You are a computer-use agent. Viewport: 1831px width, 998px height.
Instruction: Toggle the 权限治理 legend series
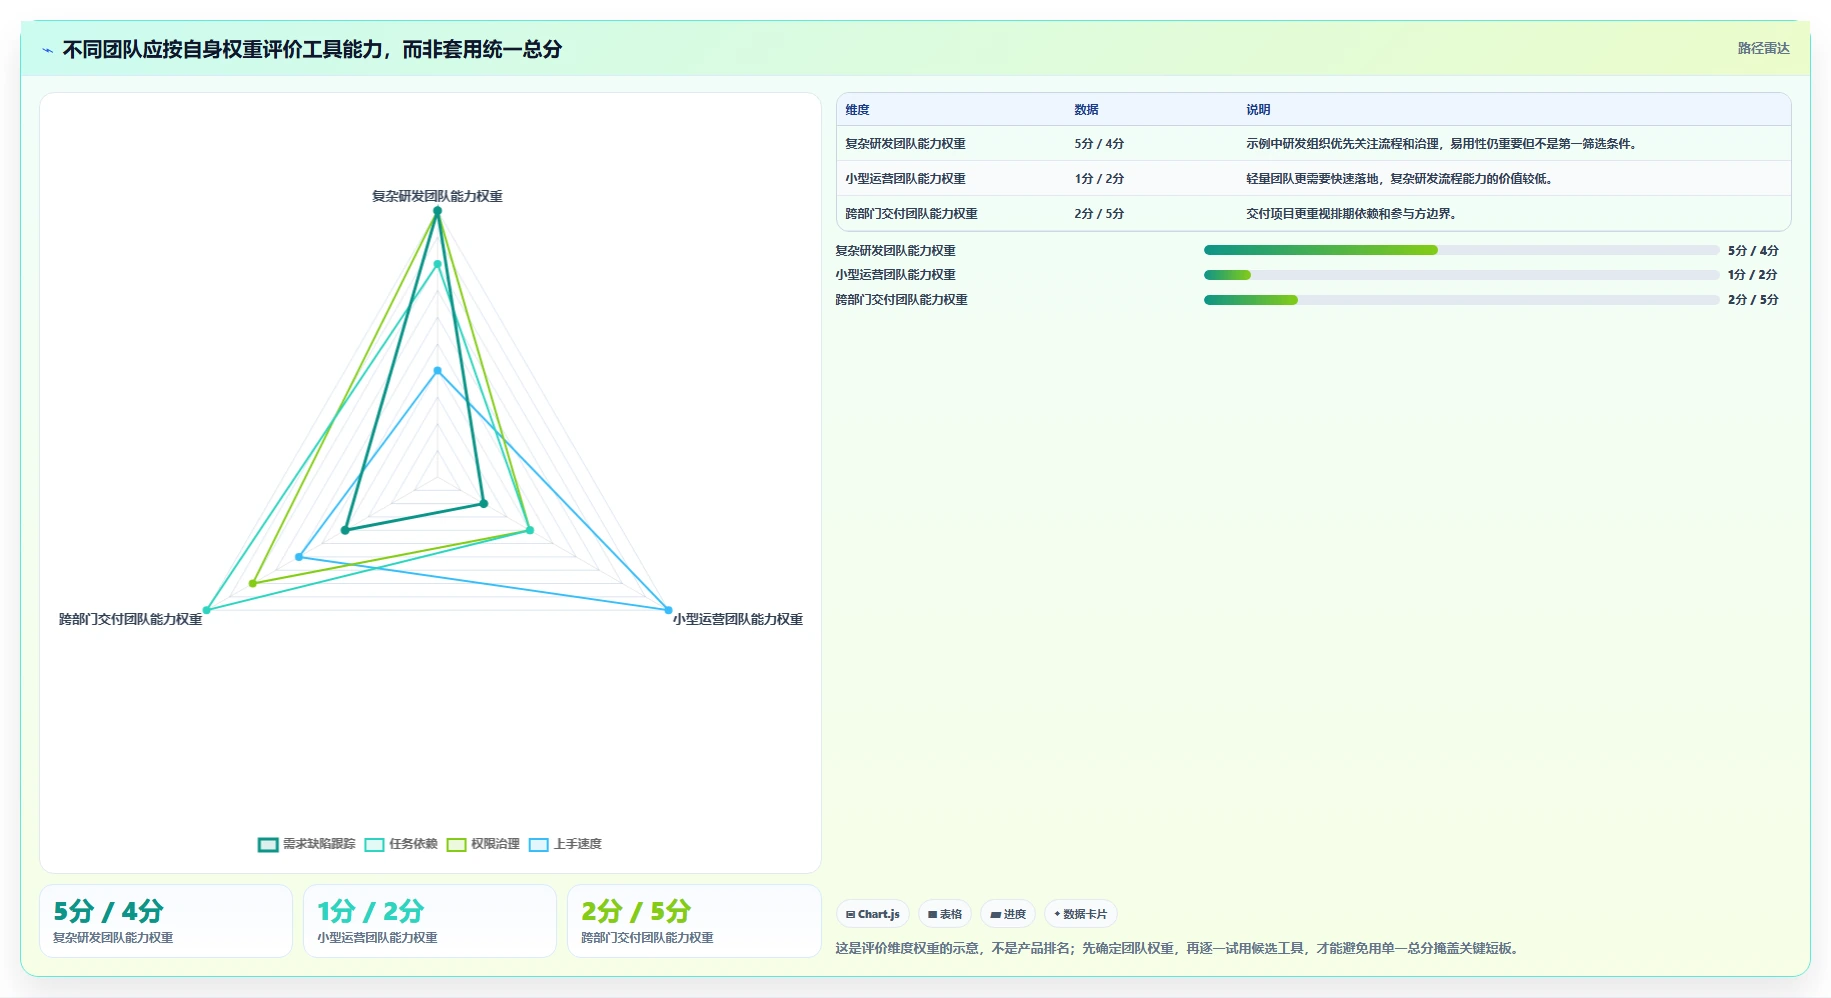point(483,844)
